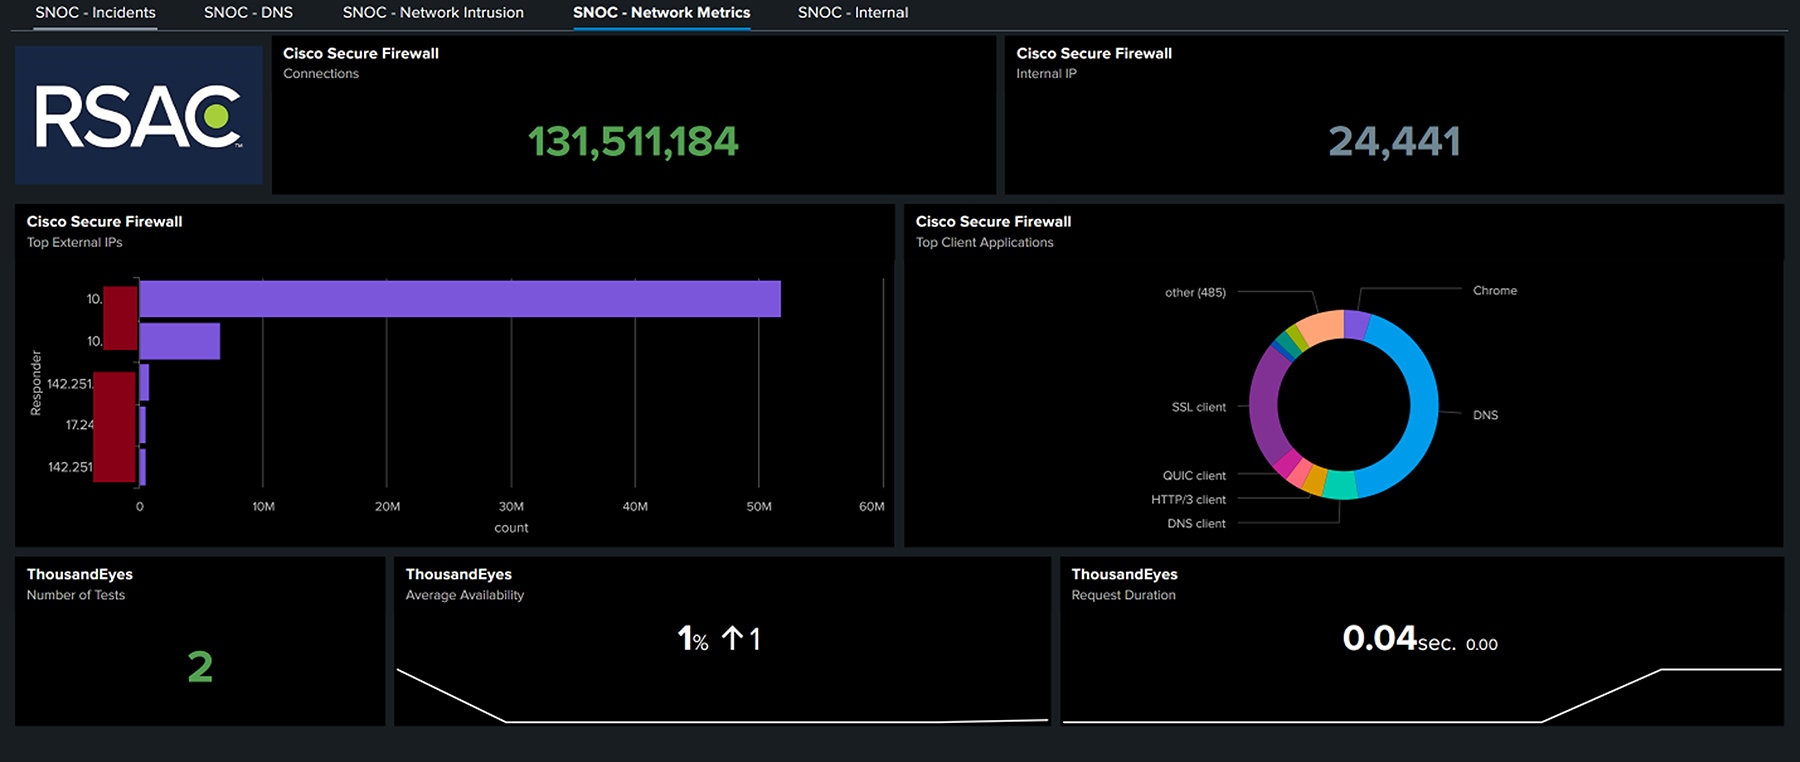The image size is (1800, 762).
Task: Click the HTTP/3 client legend label
Action: click(x=1188, y=500)
